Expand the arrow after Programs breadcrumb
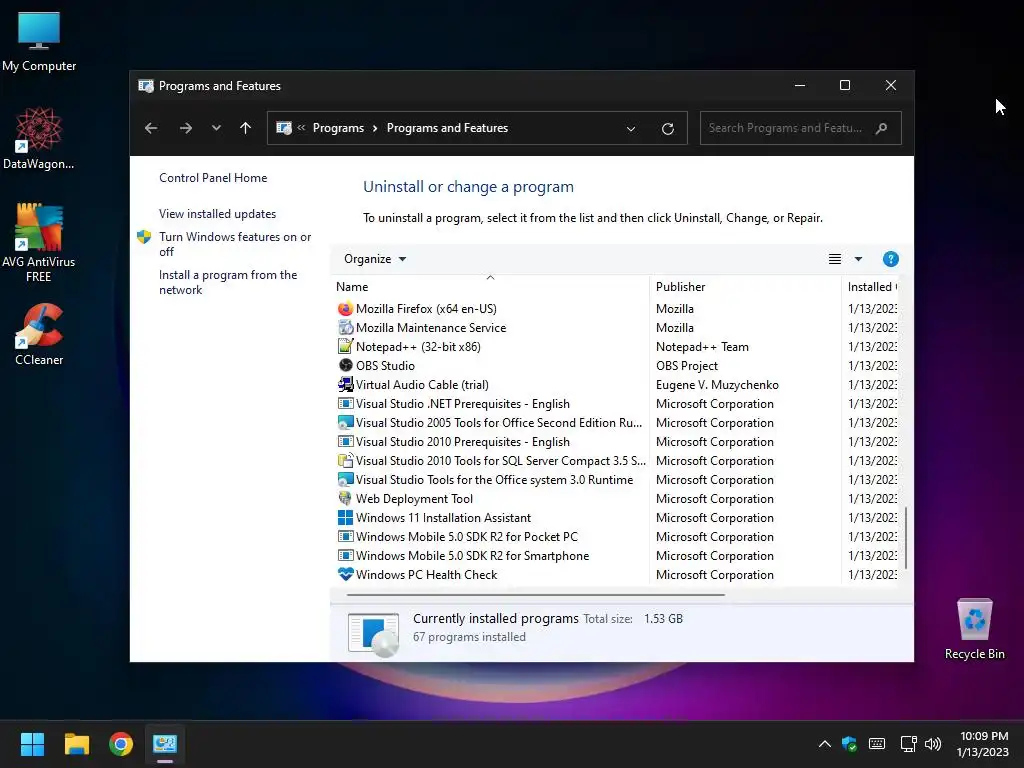1024x768 pixels. coord(375,128)
